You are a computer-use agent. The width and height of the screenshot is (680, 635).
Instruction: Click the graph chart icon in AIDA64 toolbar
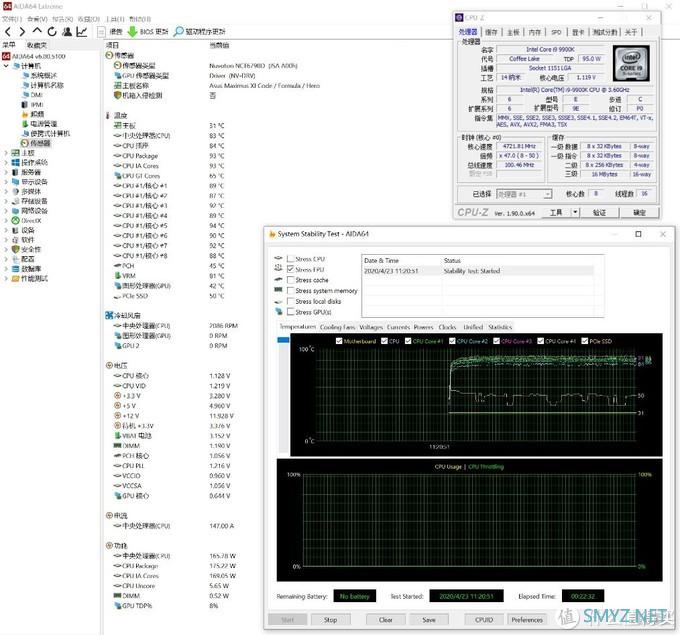(82, 32)
